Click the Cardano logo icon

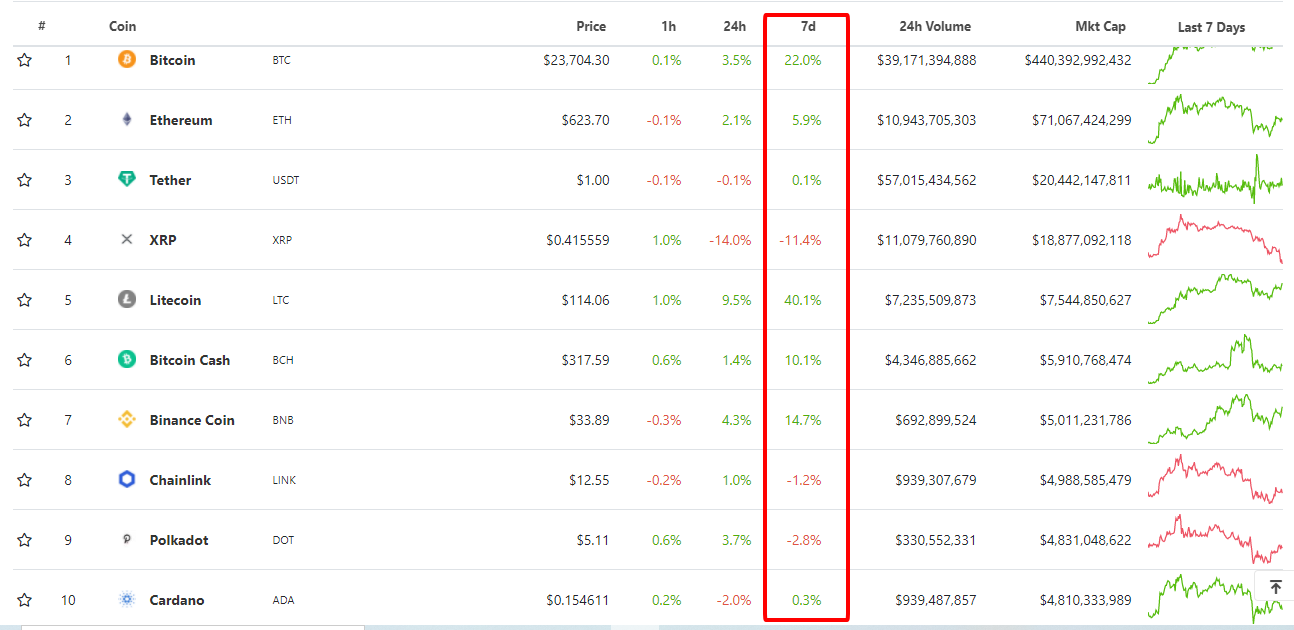click(x=127, y=600)
